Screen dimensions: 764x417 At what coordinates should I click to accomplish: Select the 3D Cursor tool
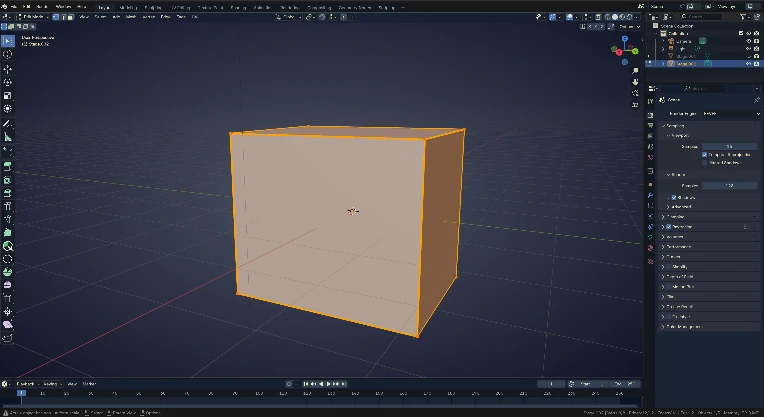[8, 55]
